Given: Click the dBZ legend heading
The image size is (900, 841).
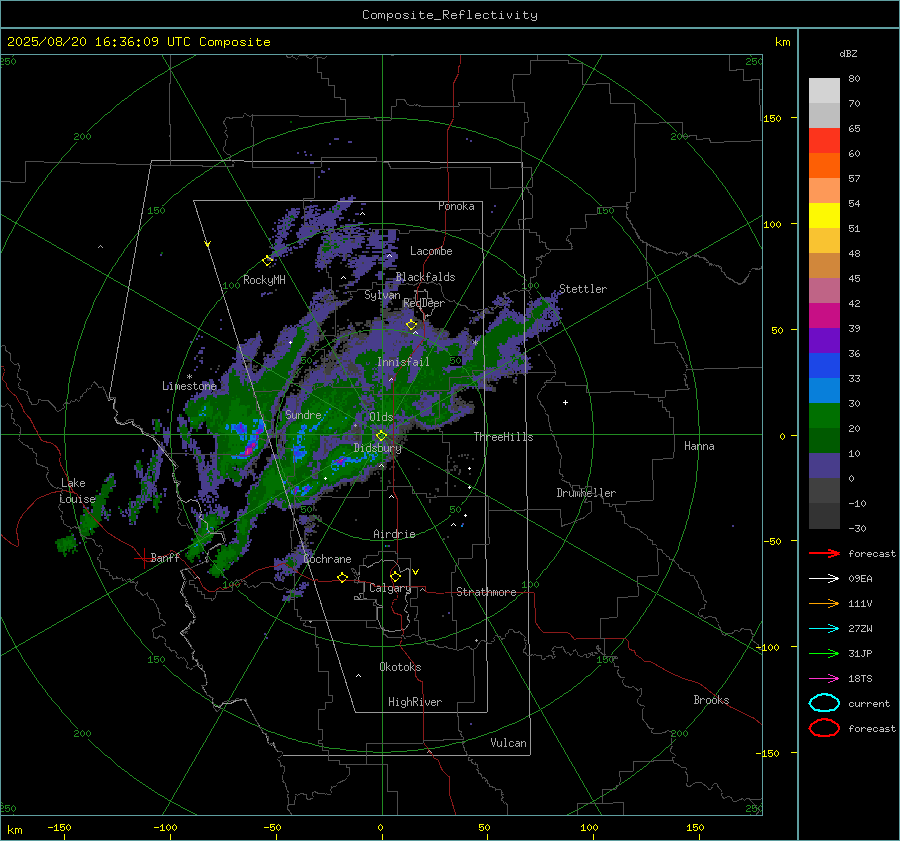Looking at the screenshot, I should (848, 54).
